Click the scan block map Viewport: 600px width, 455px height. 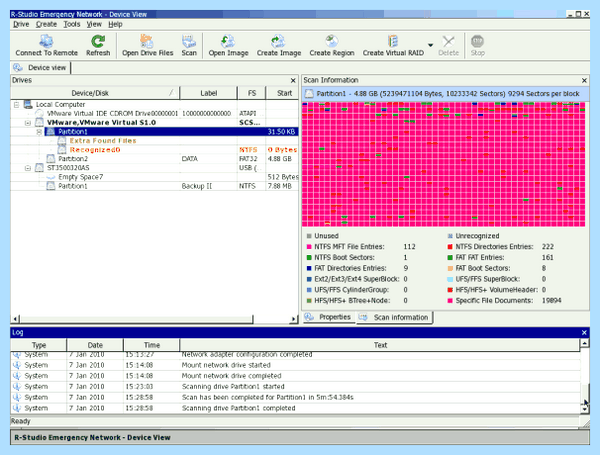pos(443,165)
